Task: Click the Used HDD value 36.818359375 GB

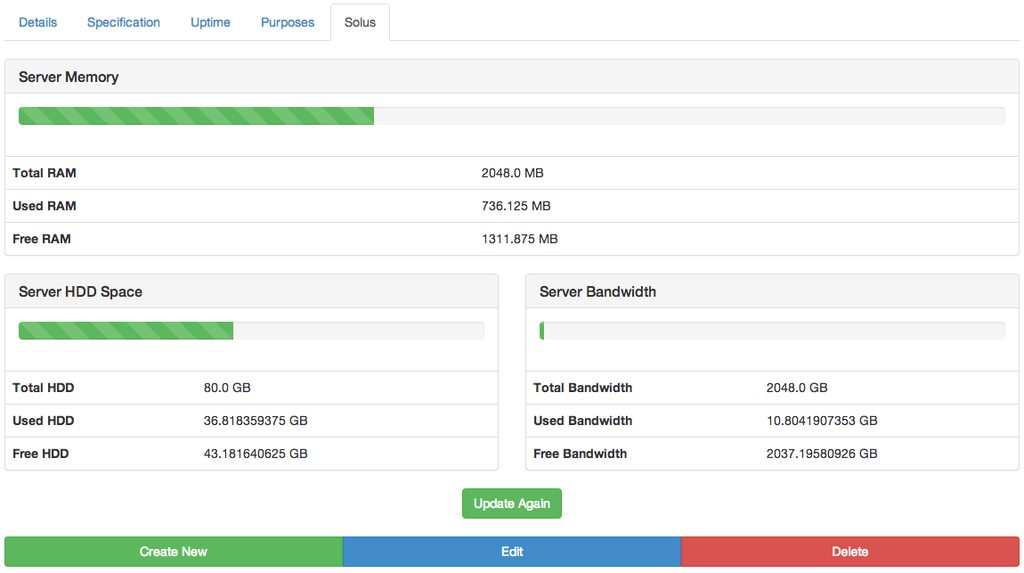Action: [x=255, y=421]
